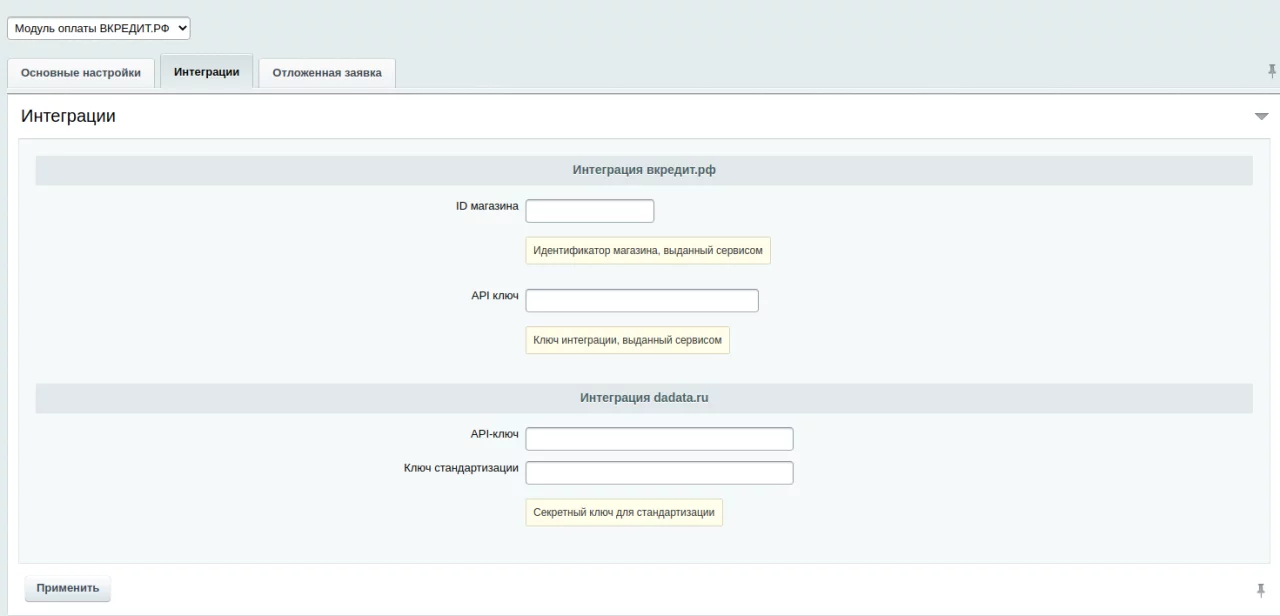Click the Ключ стандартизации label
1280x616 pixels.
click(x=461, y=468)
